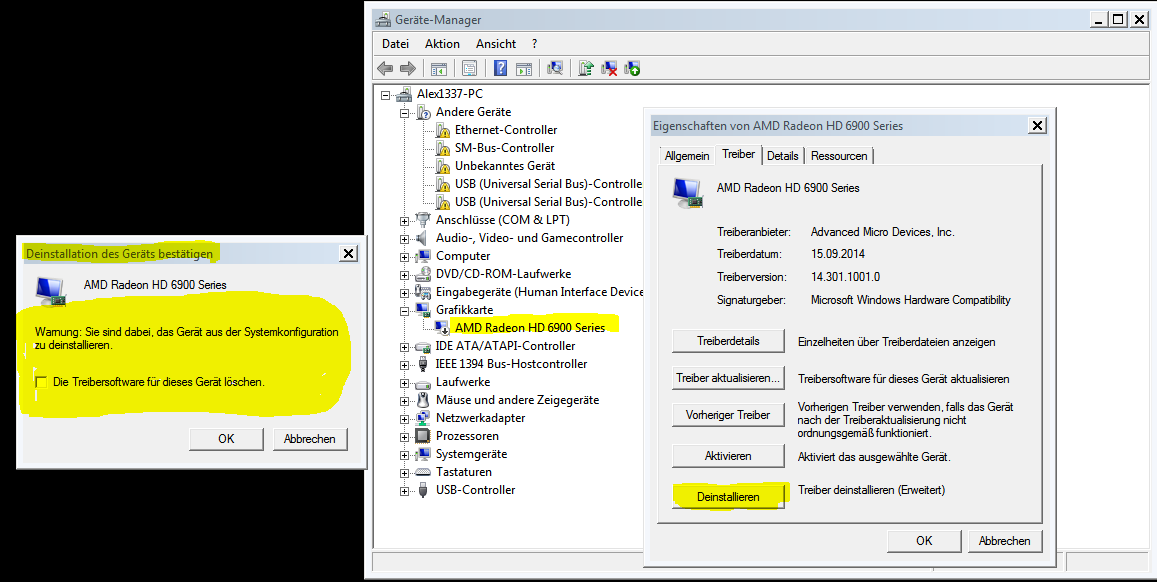Viewport: 1157px width, 582px height.
Task: Open the ? help menu
Action: (x=534, y=44)
